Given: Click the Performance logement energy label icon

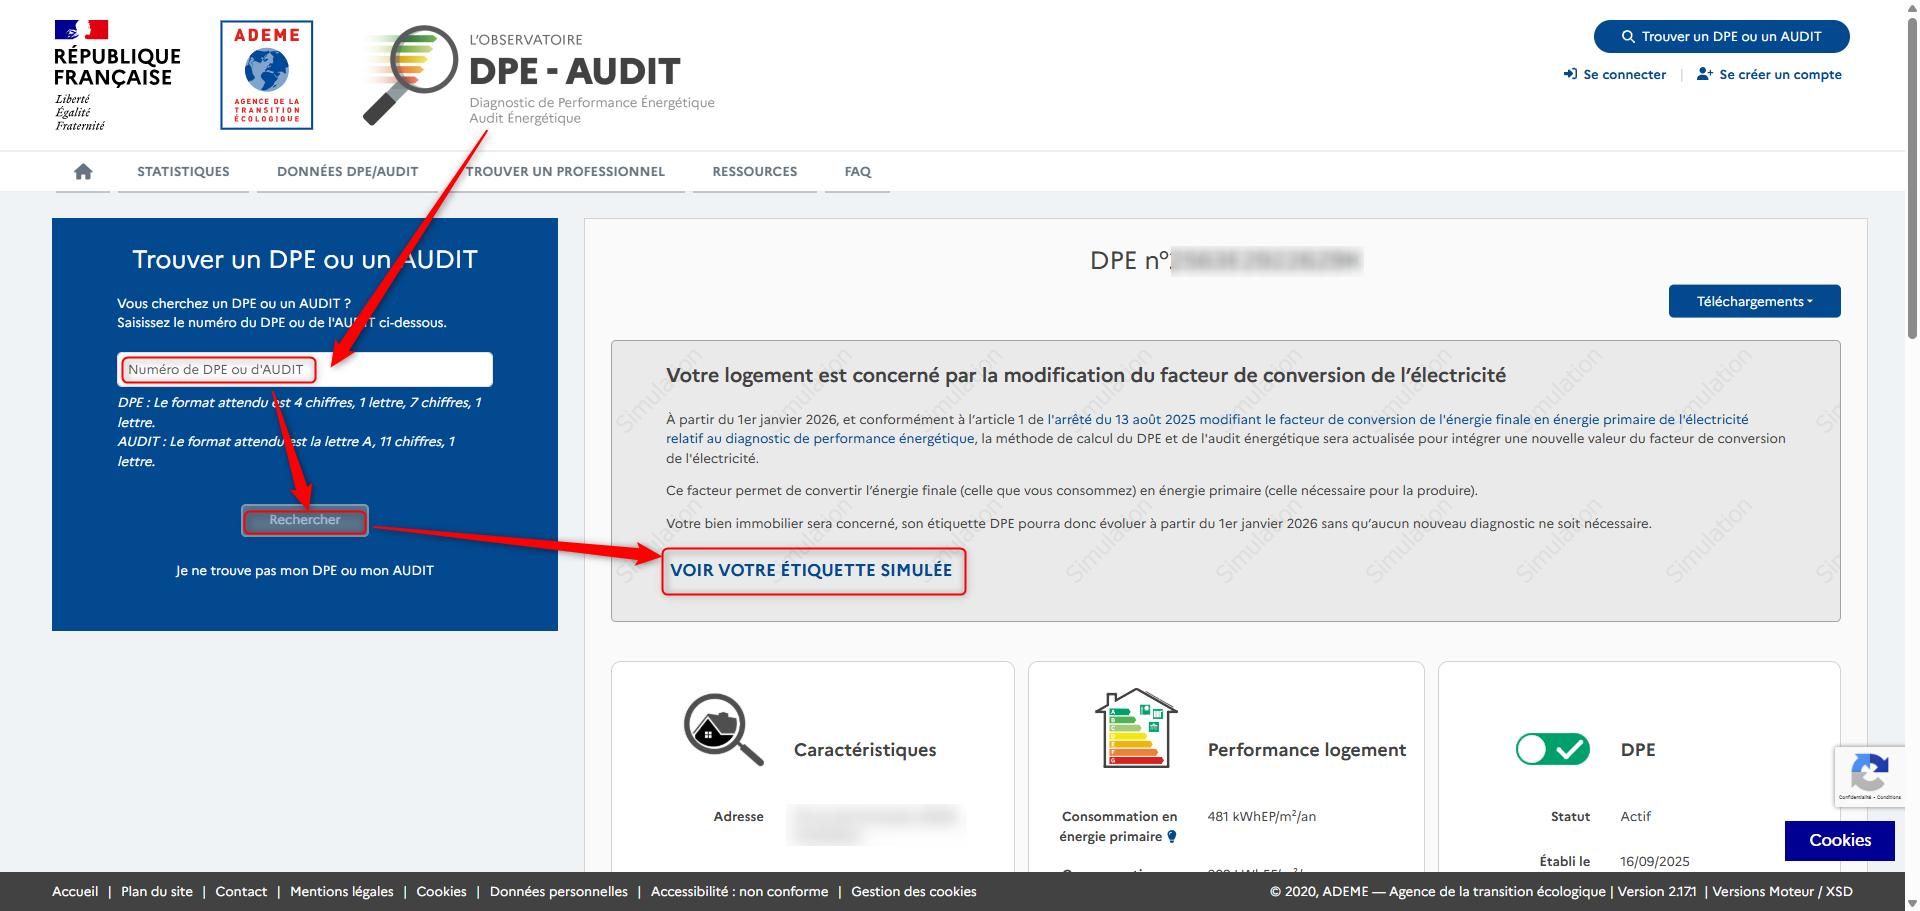Looking at the screenshot, I should tap(1136, 729).
